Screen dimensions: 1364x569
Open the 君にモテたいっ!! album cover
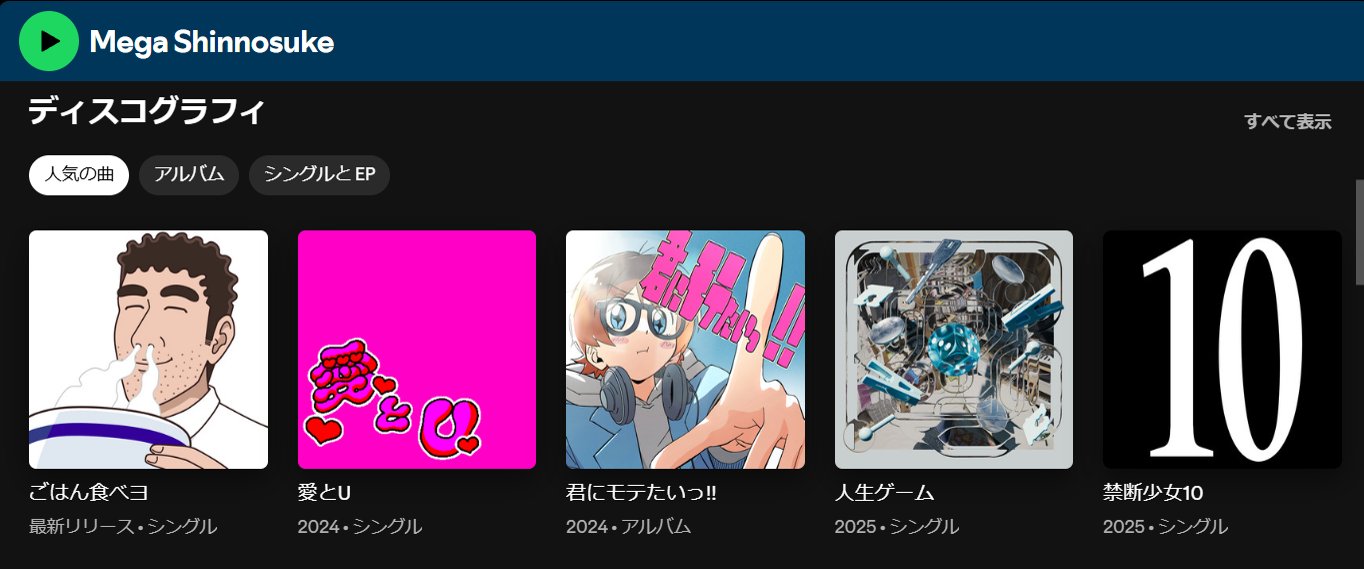pyautogui.click(x=685, y=350)
